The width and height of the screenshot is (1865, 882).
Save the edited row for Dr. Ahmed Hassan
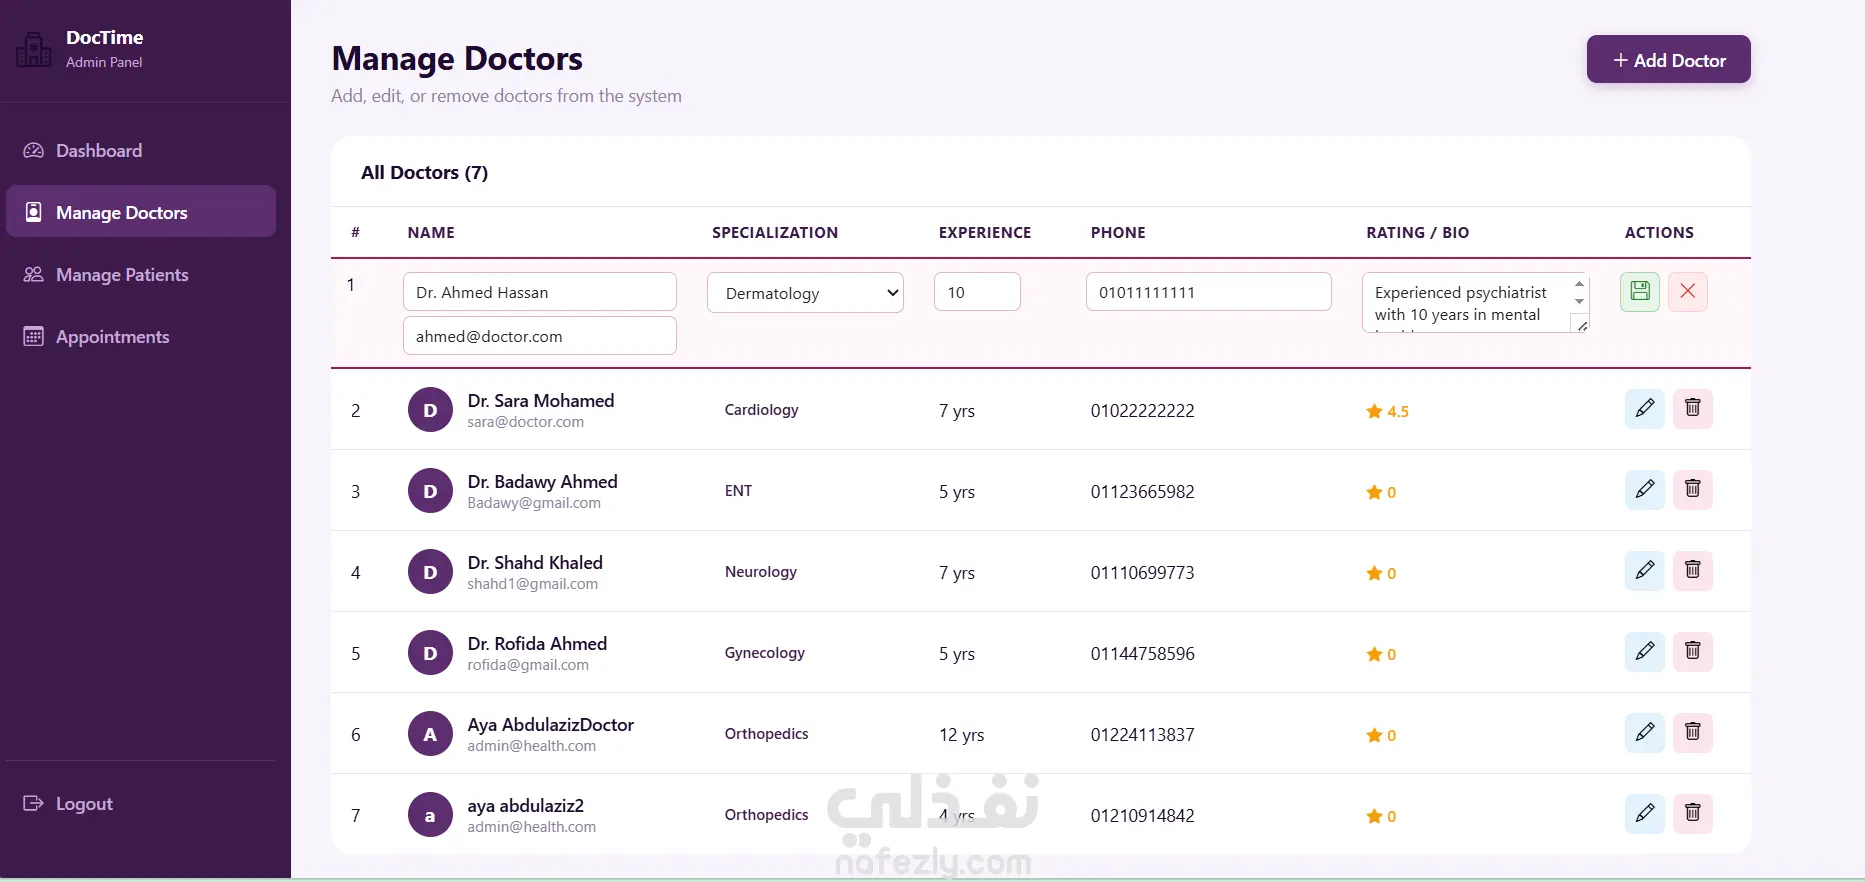click(x=1639, y=292)
